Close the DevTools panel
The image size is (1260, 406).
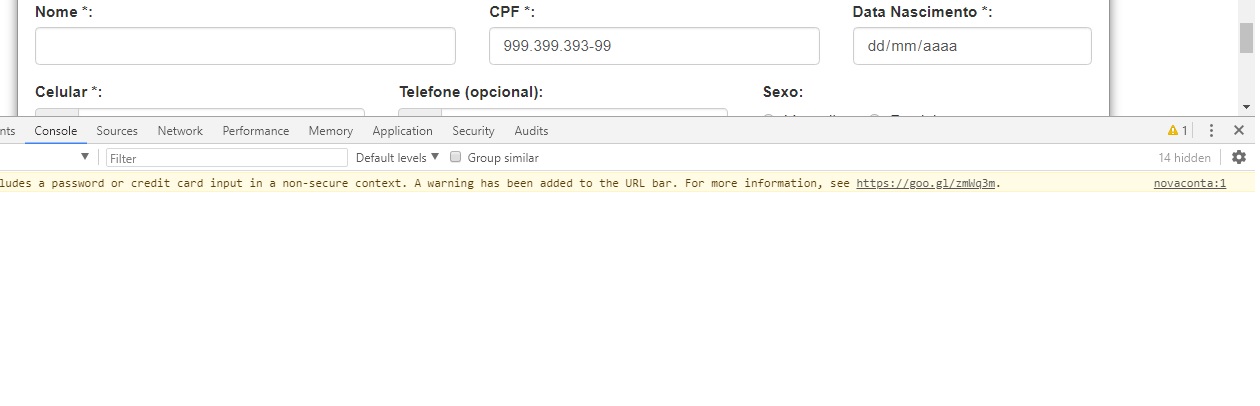click(x=1239, y=131)
